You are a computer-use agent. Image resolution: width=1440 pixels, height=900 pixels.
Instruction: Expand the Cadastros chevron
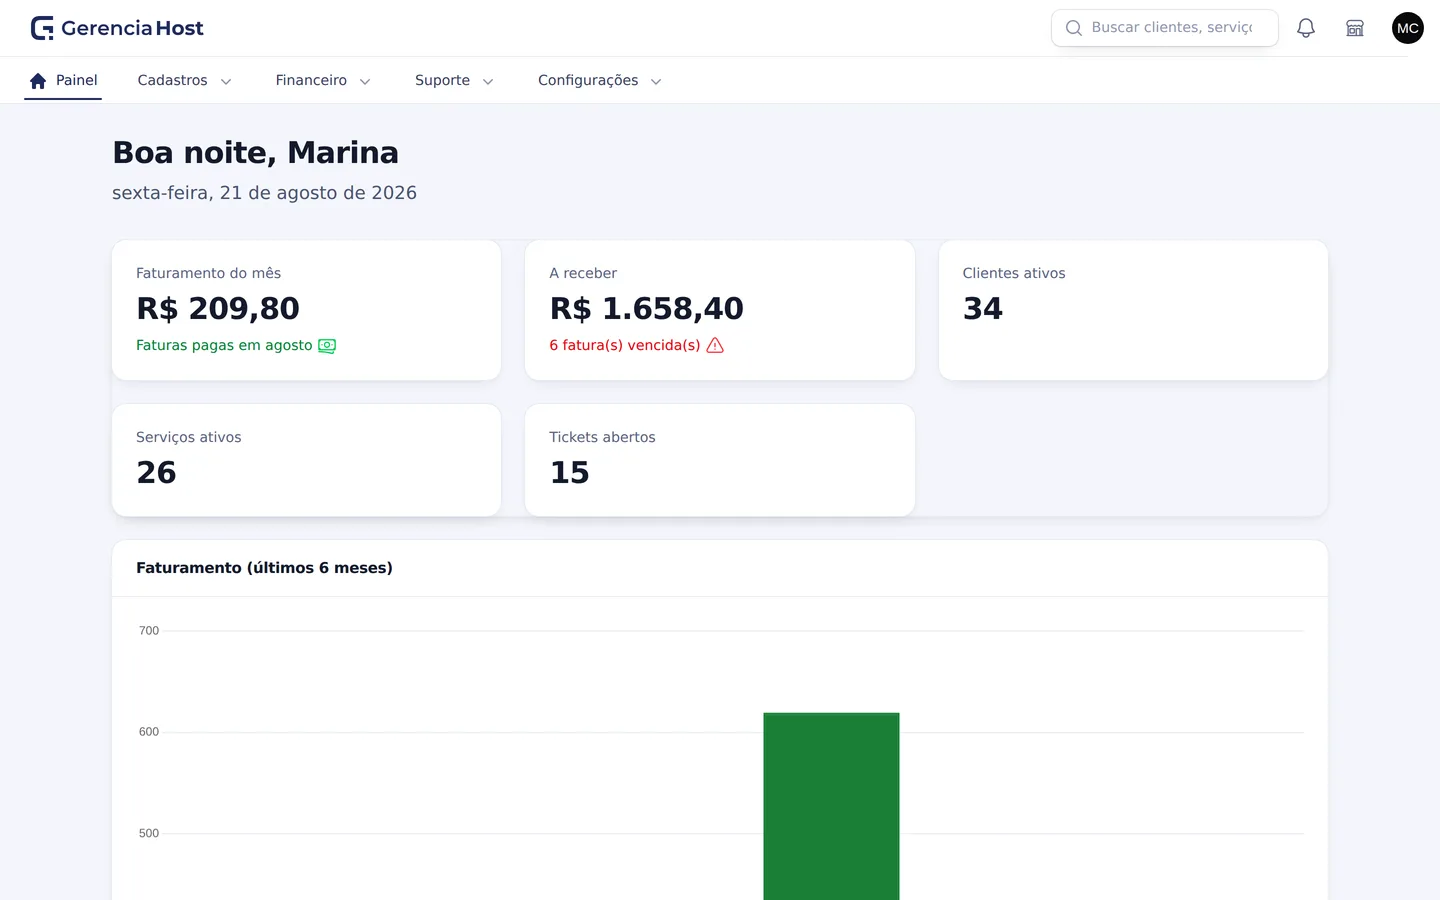(x=226, y=82)
